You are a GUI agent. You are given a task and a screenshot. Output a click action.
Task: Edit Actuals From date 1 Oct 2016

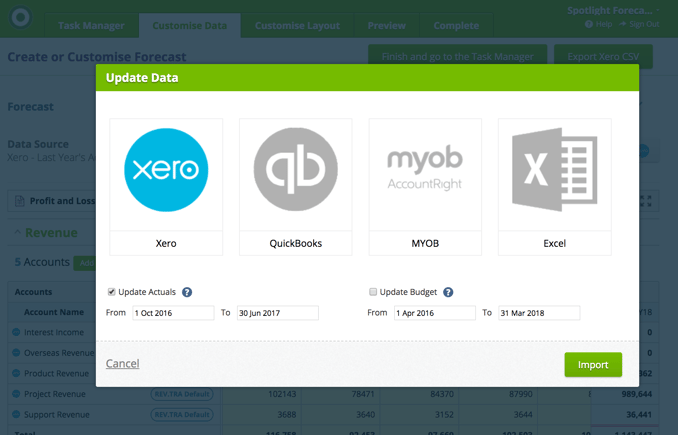coord(173,313)
